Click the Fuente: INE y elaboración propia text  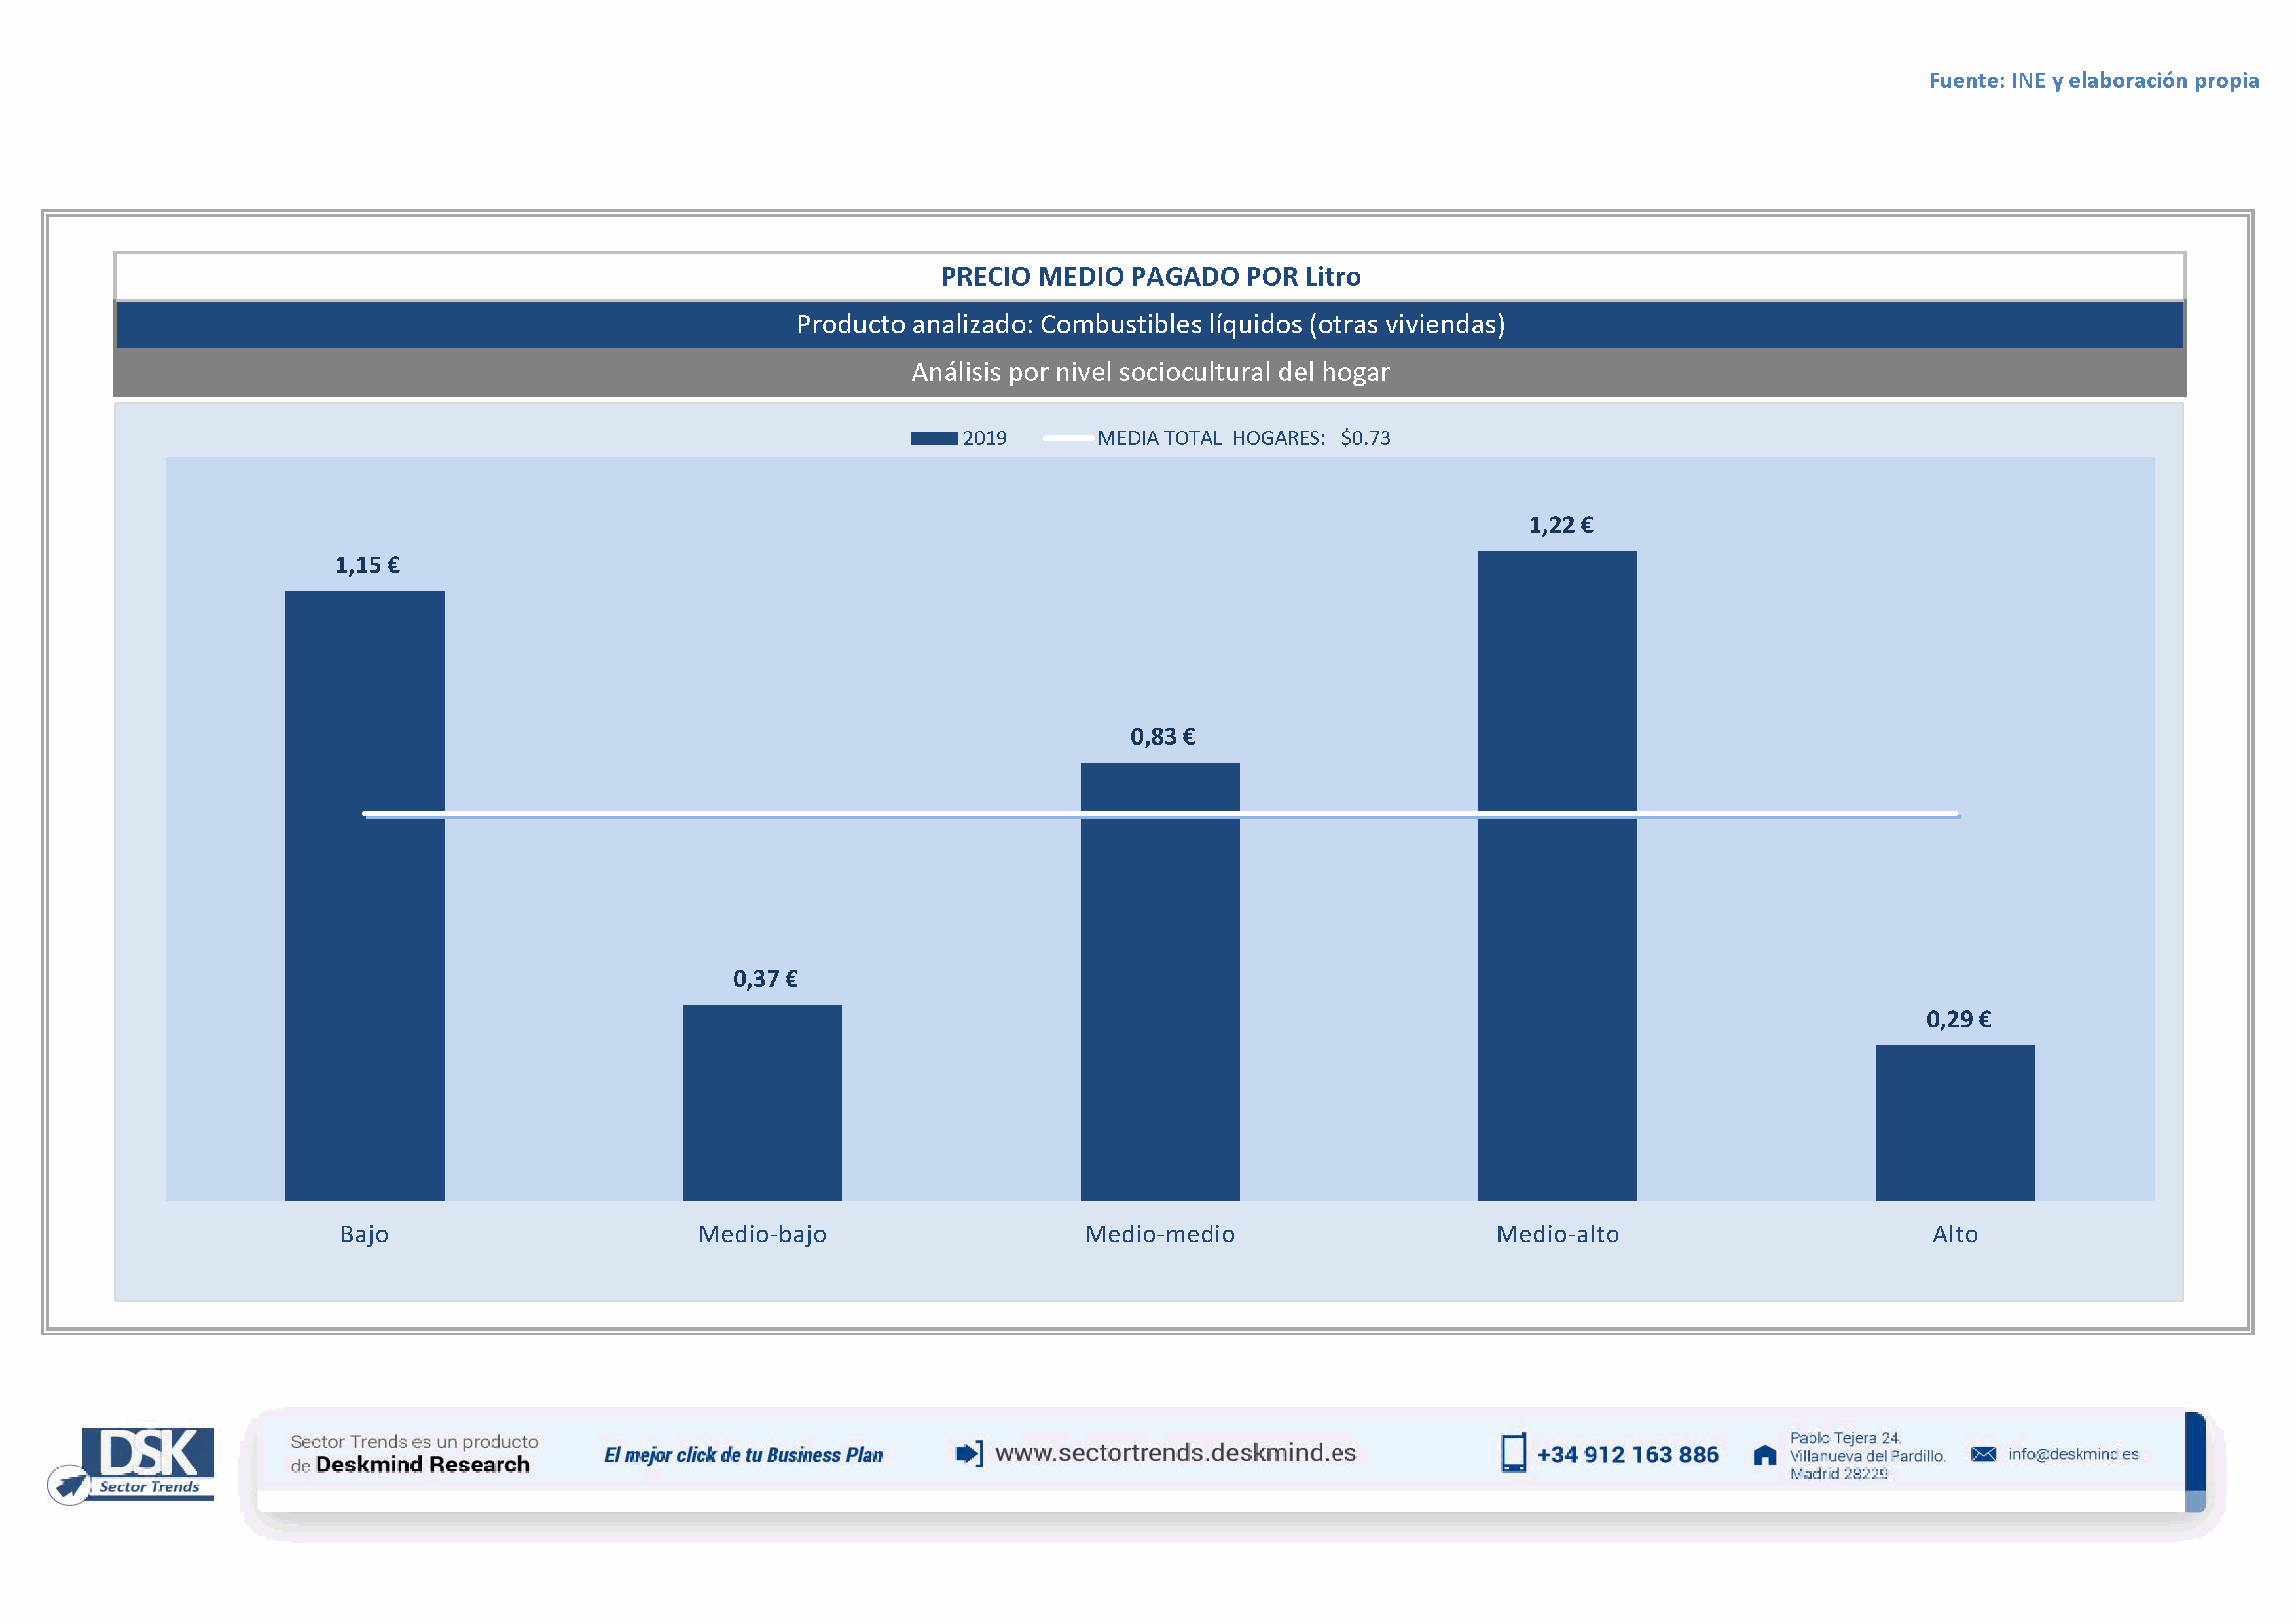coord(2093,81)
